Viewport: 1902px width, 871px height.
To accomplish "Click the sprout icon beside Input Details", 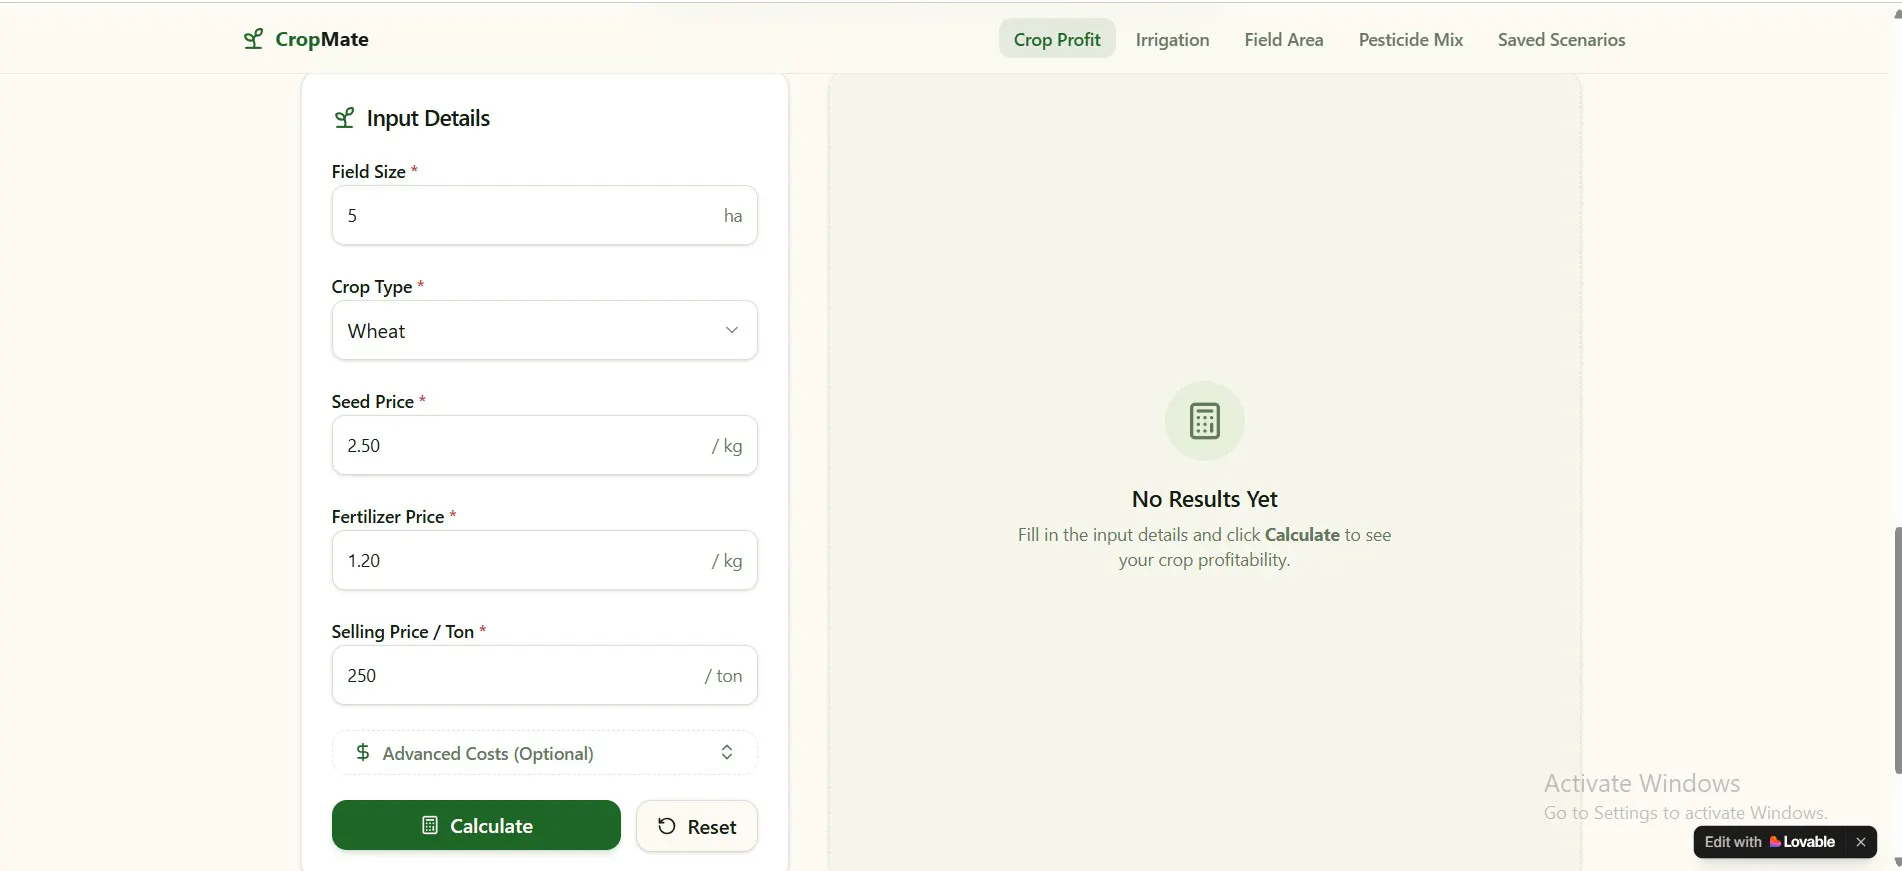I will pyautogui.click(x=344, y=118).
